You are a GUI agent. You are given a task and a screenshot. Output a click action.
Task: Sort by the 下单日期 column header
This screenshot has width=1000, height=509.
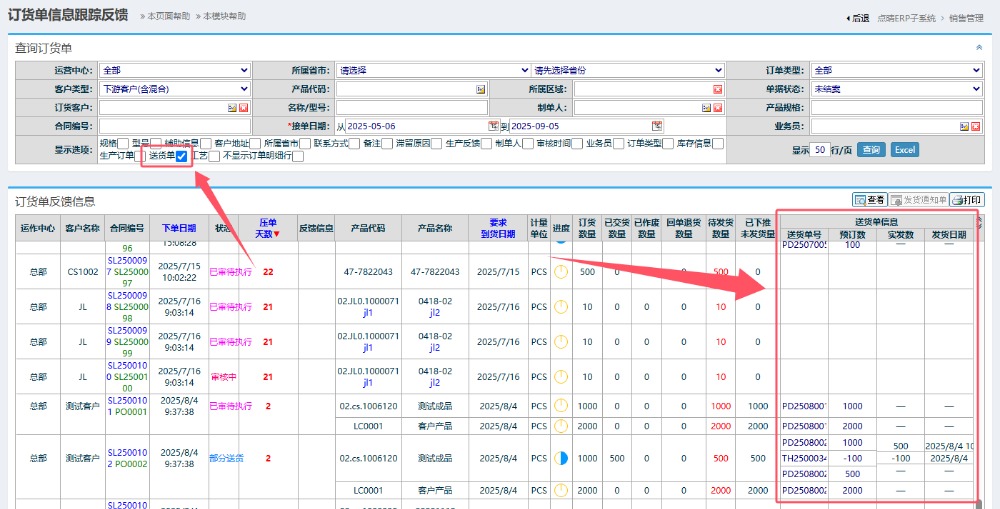pyautogui.click(x=179, y=228)
